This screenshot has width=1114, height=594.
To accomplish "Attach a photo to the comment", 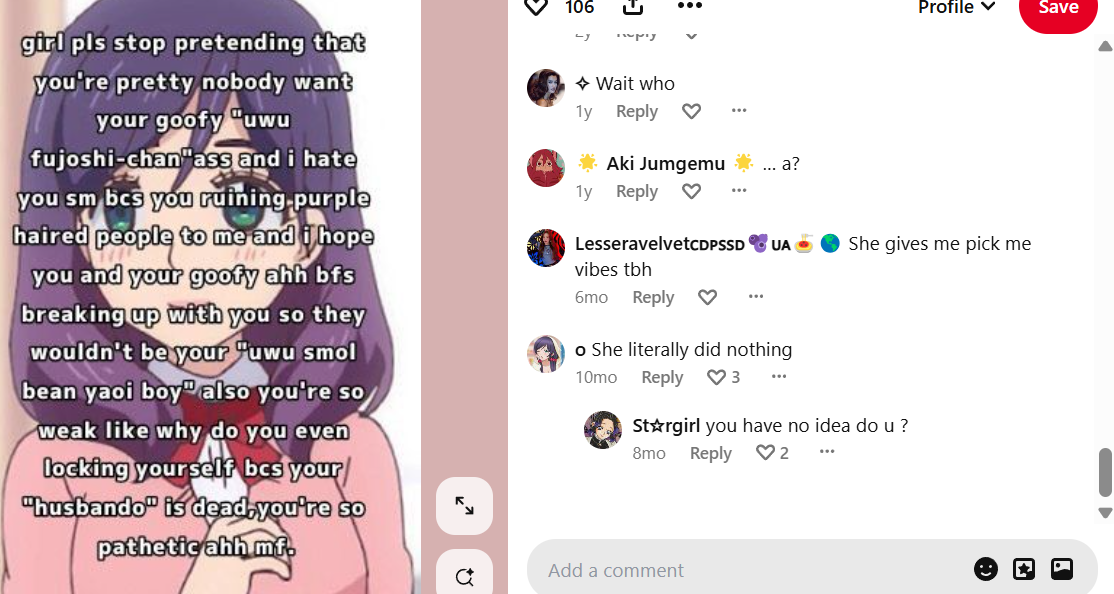I will pyautogui.click(x=1061, y=569).
